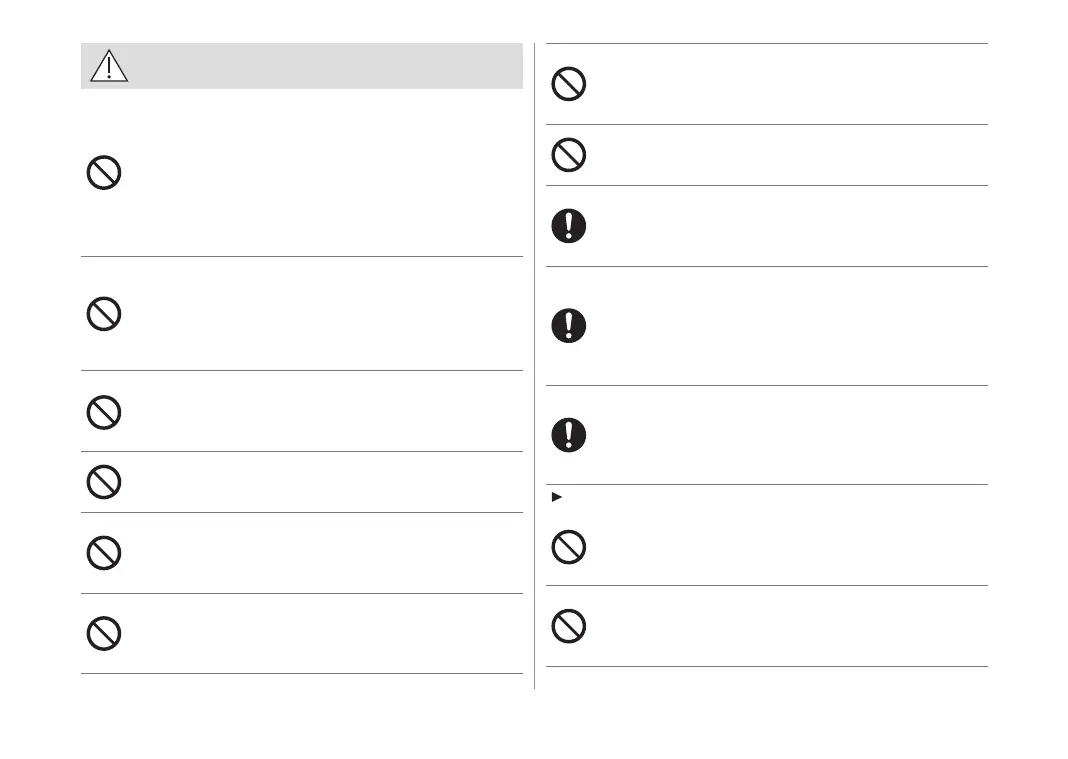Click the vertical divider between the two columns
The image size is (1068, 759).
click(x=535, y=360)
